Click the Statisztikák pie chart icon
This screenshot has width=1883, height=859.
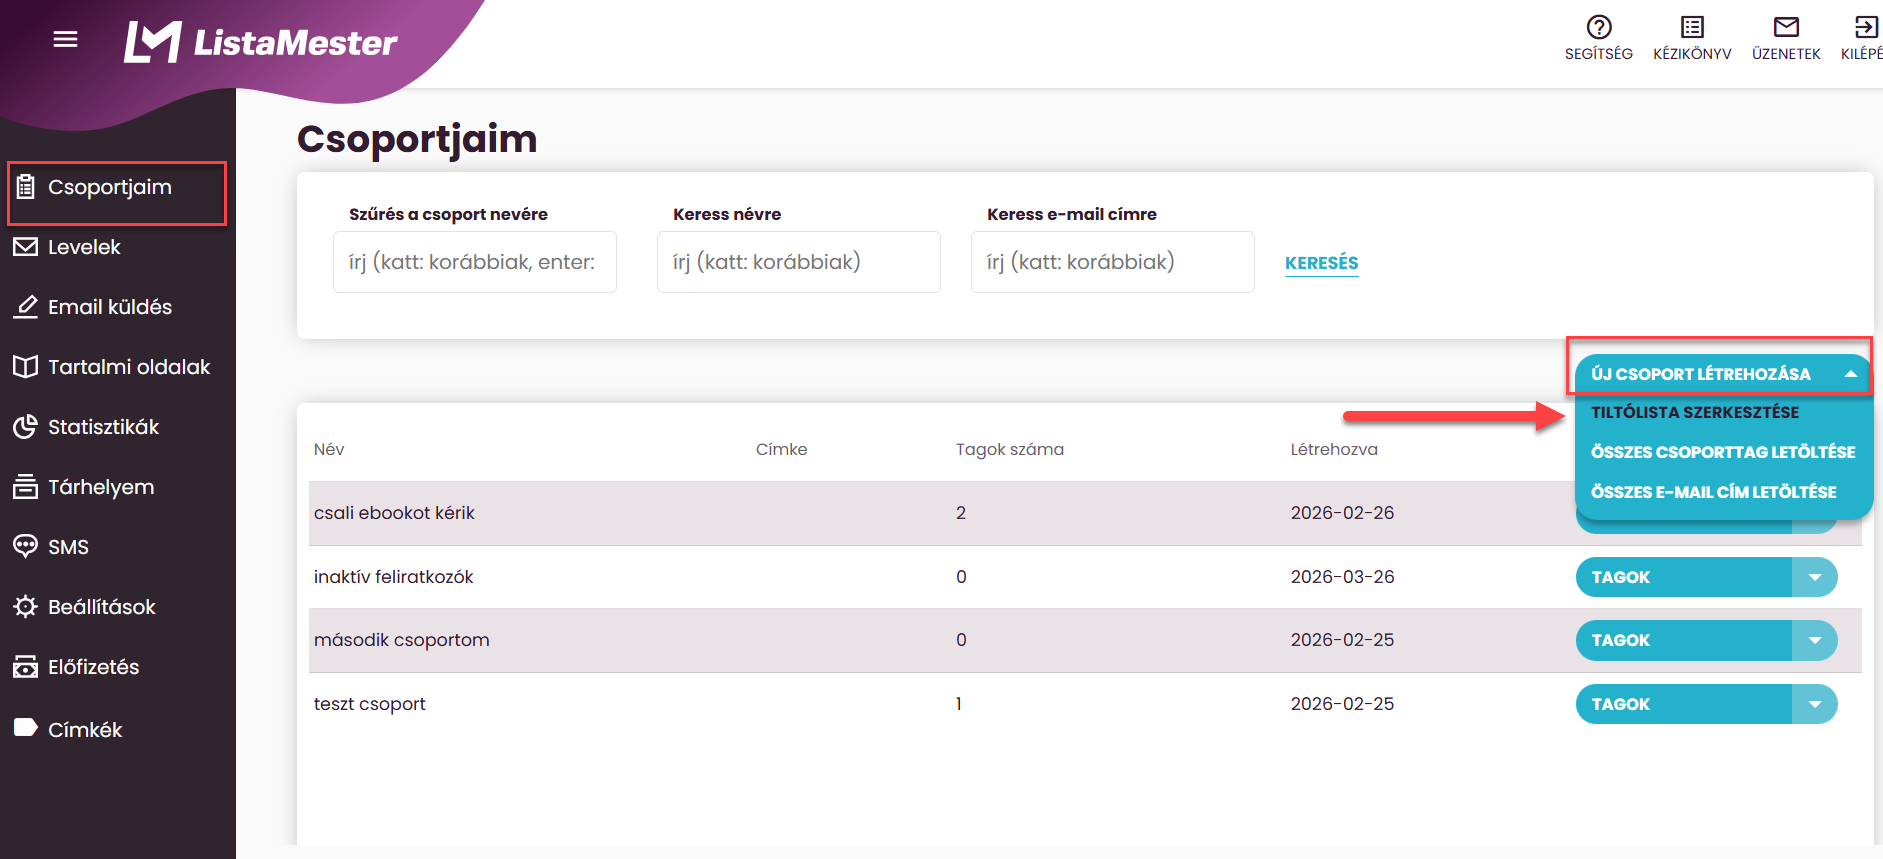(25, 427)
